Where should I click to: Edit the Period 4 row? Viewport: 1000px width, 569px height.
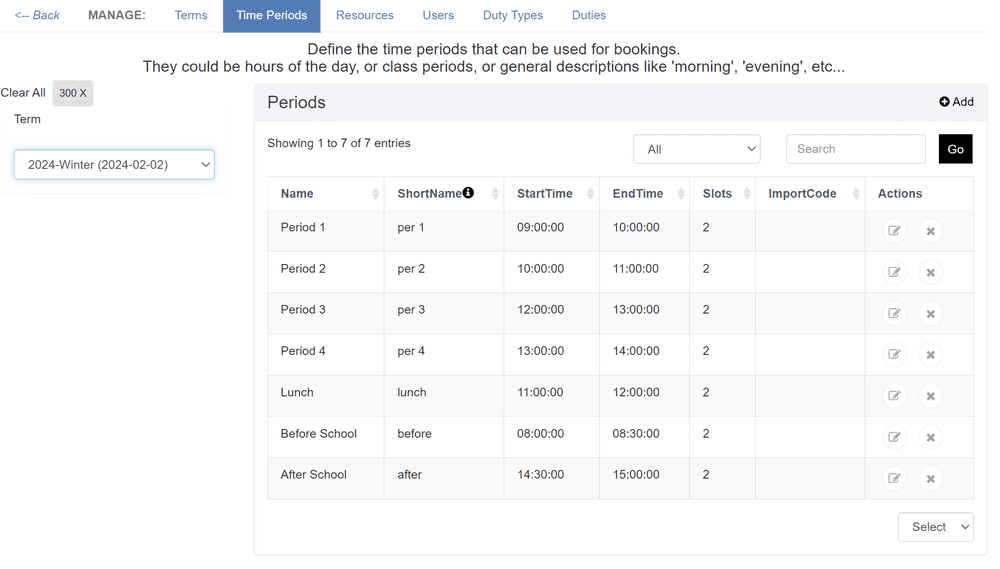click(x=894, y=355)
